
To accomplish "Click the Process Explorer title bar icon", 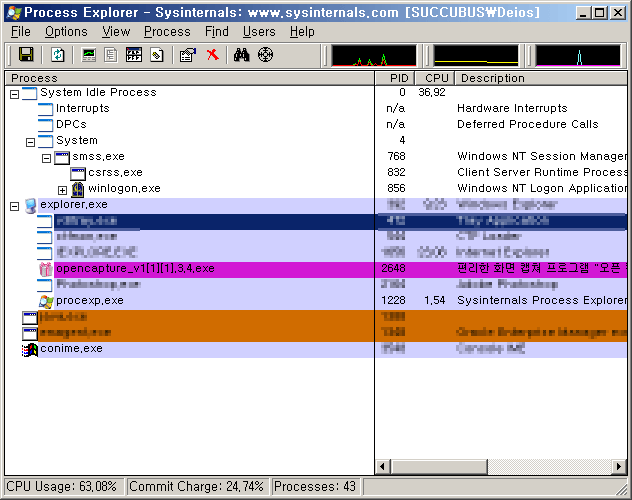I will [x=14, y=12].
